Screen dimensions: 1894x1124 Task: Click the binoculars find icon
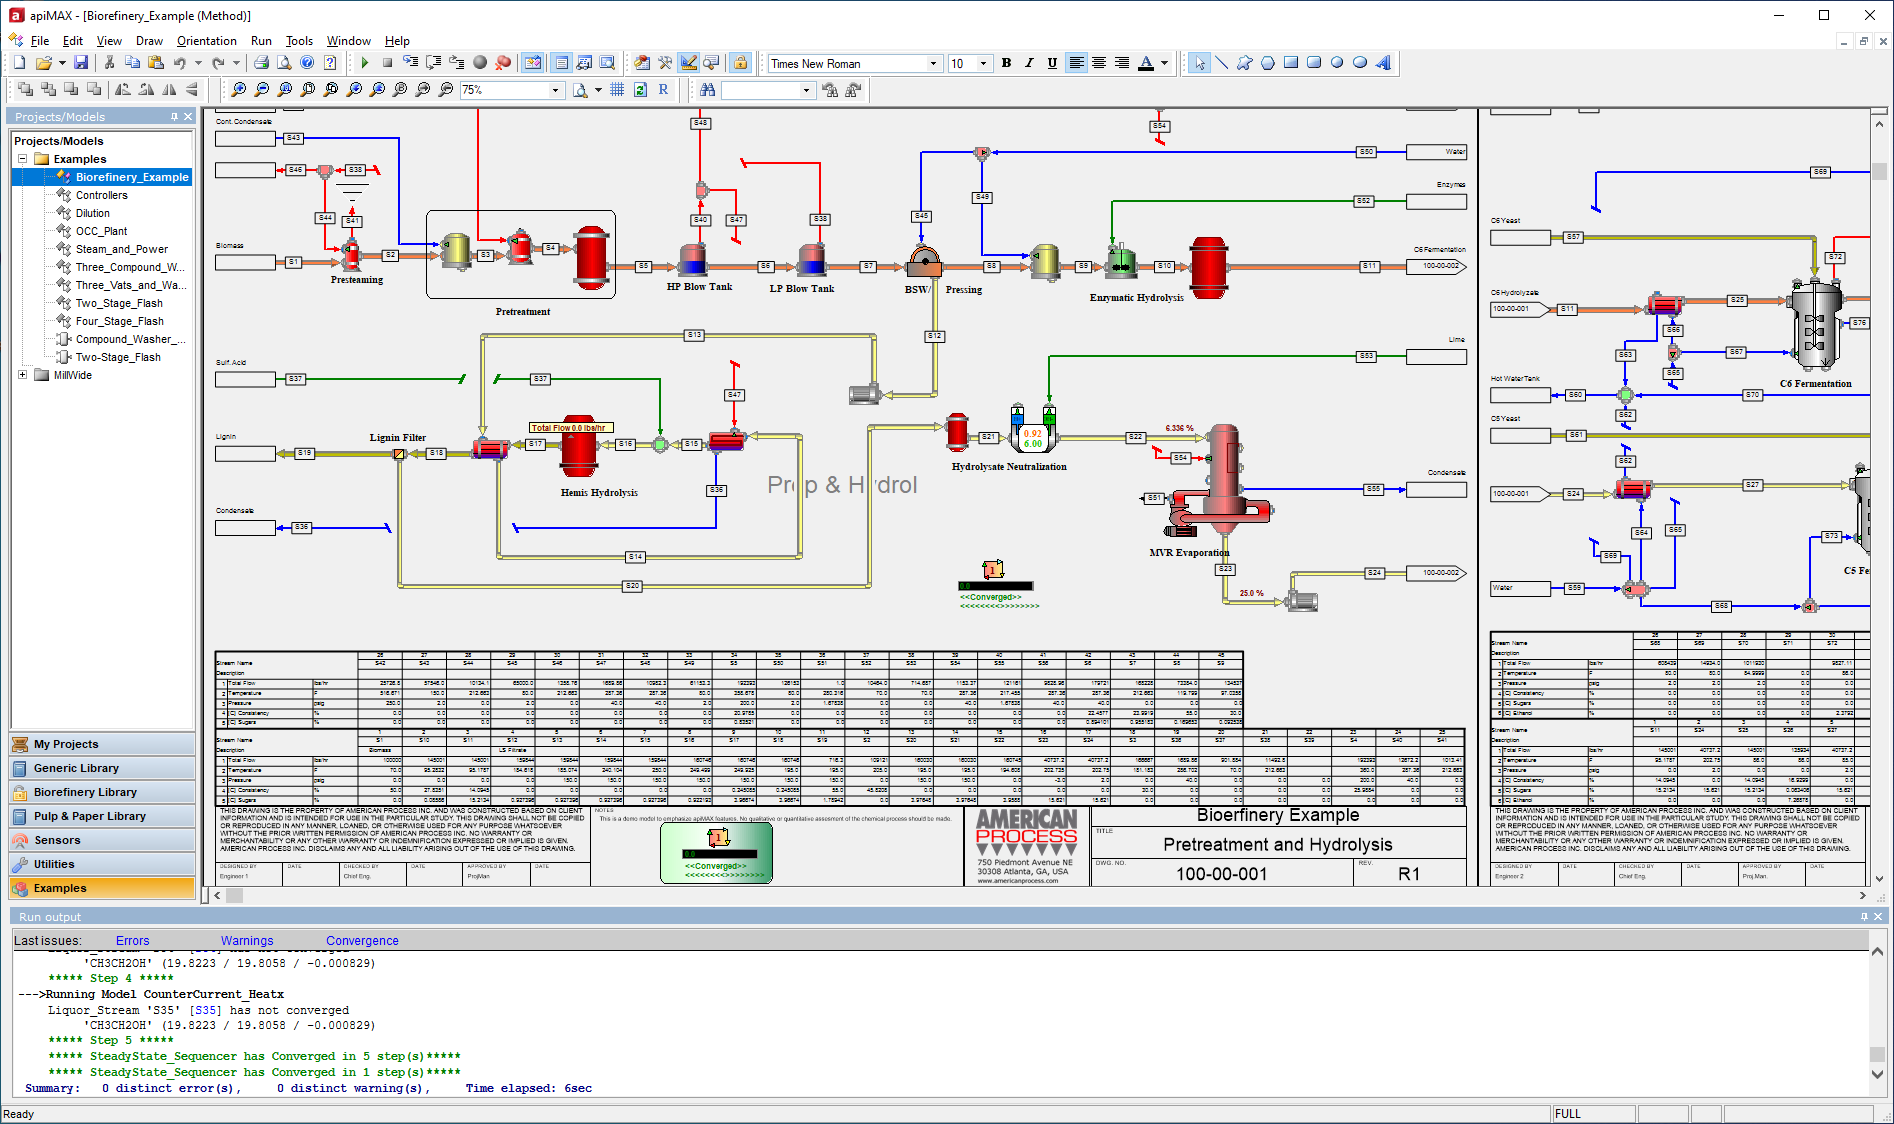click(x=708, y=90)
